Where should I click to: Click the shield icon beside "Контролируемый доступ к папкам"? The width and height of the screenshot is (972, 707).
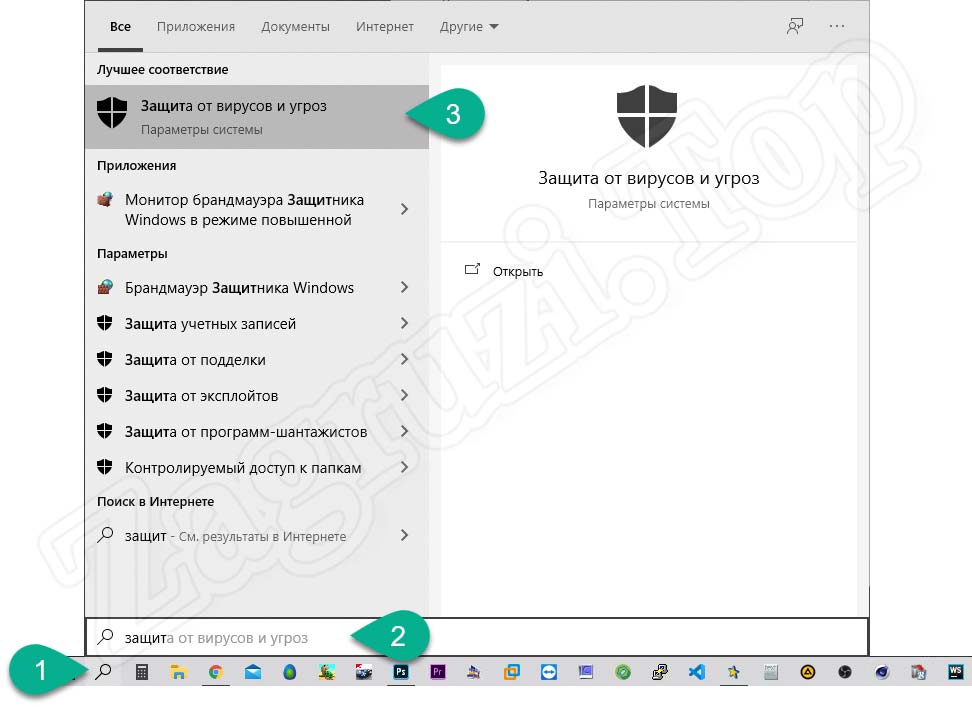click(107, 467)
